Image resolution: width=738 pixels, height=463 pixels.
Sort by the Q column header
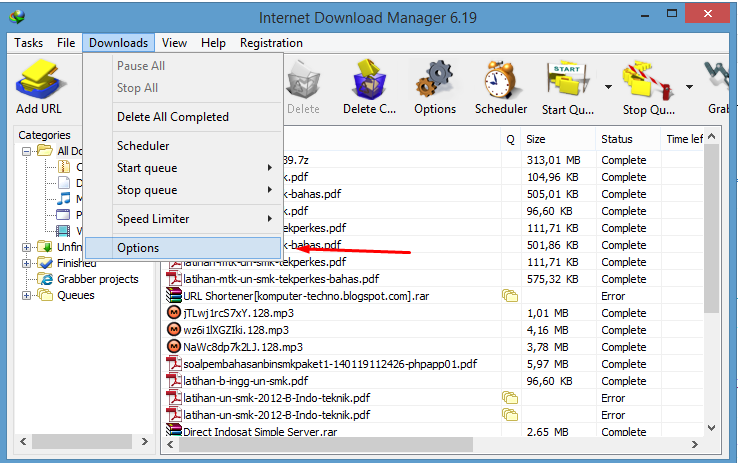(511, 139)
